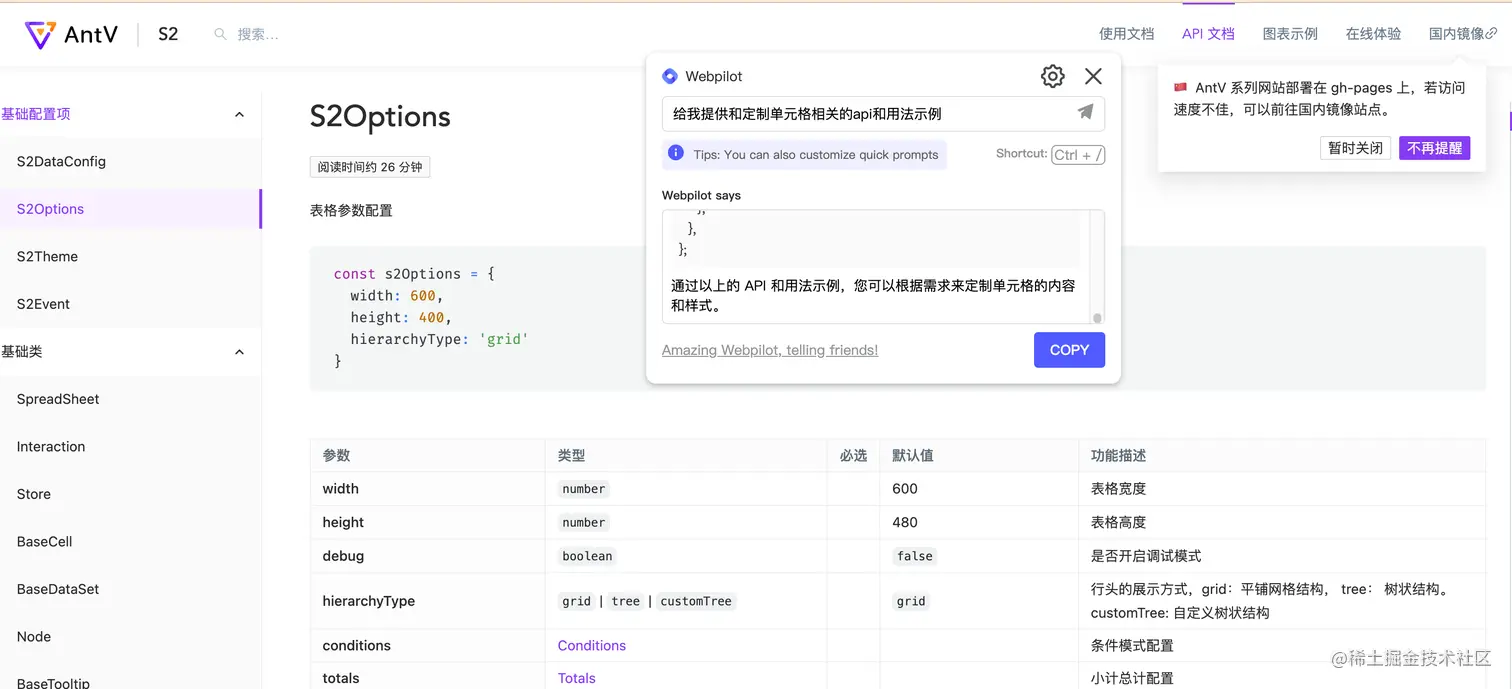Image resolution: width=1512 pixels, height=689 pixels.
Task: Click the Webpilot response text area
Action: point(883,266)
